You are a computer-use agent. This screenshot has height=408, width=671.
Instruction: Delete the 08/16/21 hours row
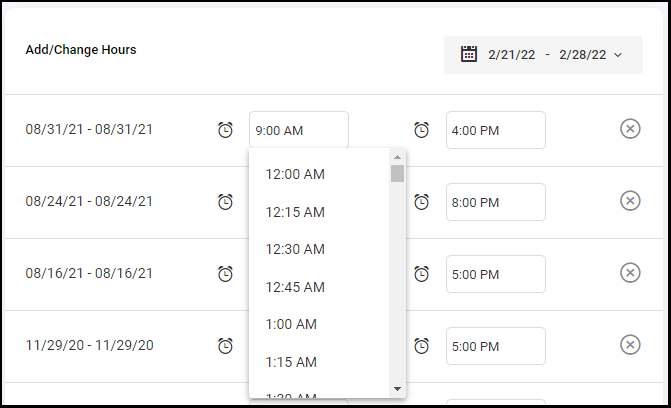(630, 273)
